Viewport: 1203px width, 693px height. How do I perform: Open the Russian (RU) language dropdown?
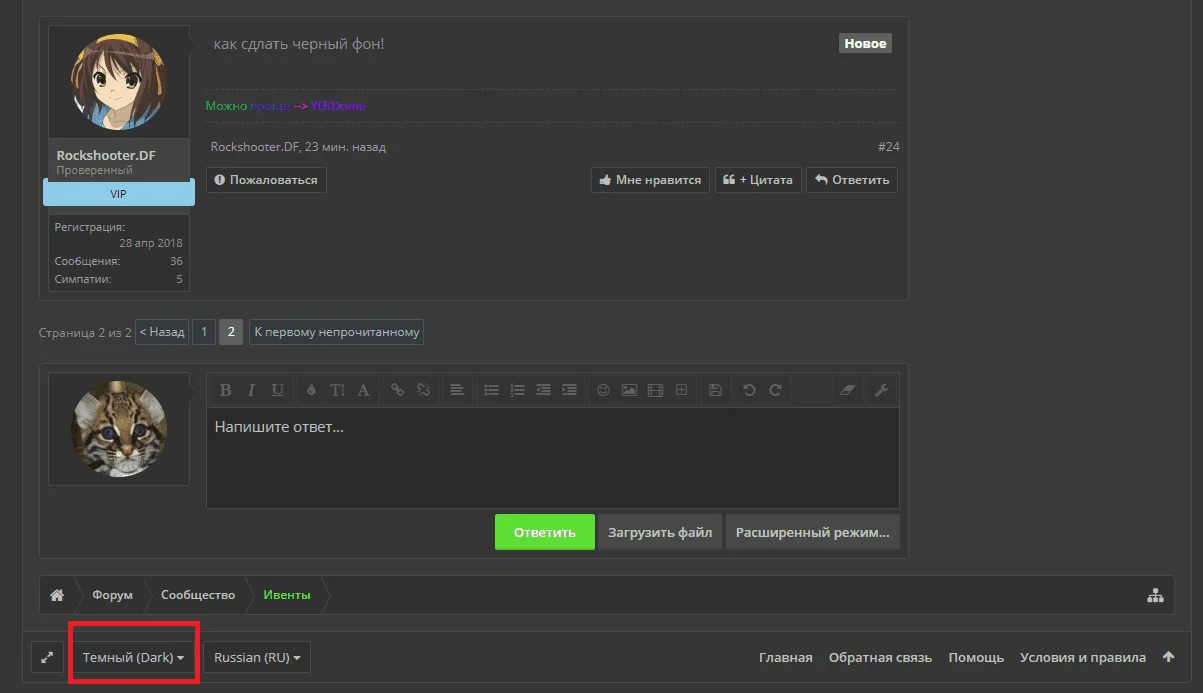(x=257, y=657)
